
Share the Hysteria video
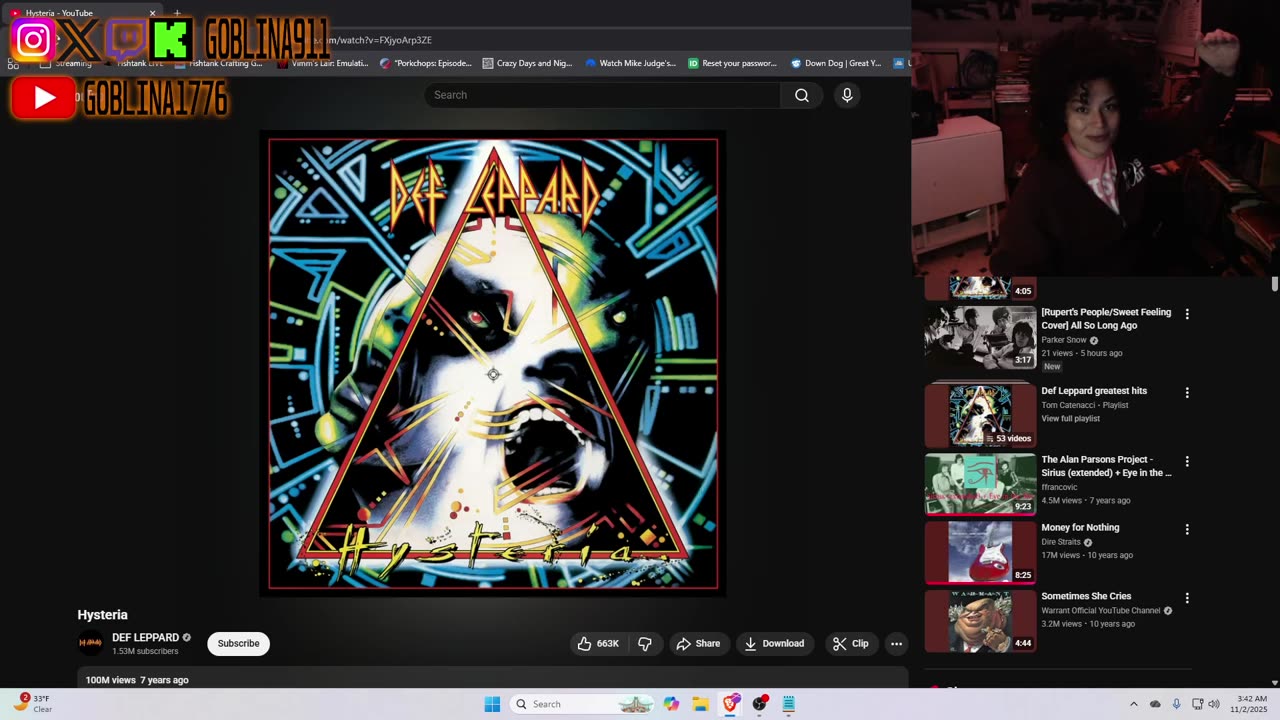(x=698, y=644)
